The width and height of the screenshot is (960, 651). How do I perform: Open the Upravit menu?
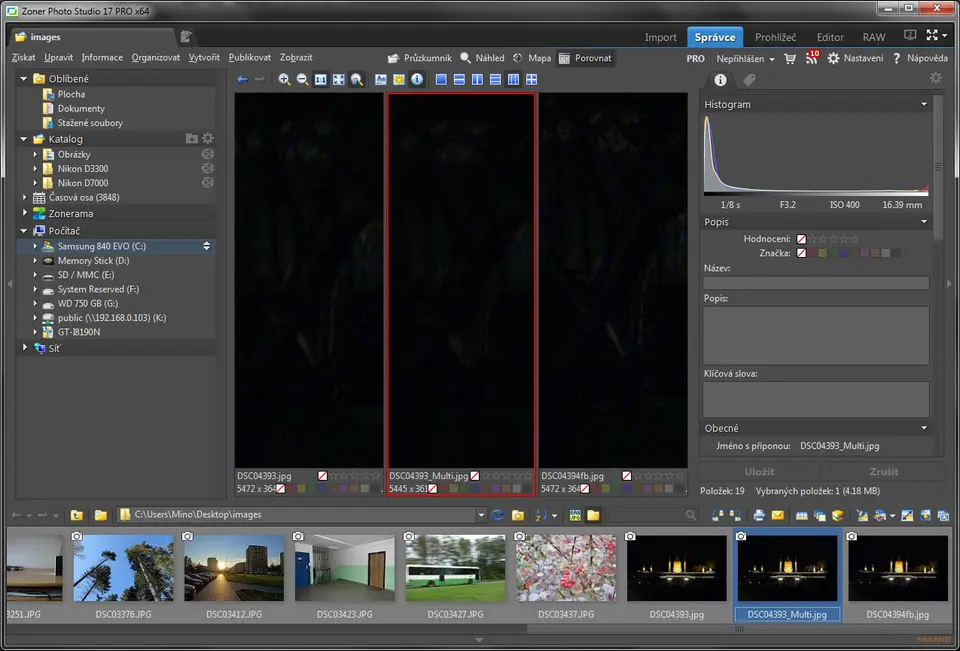point(58,58)
